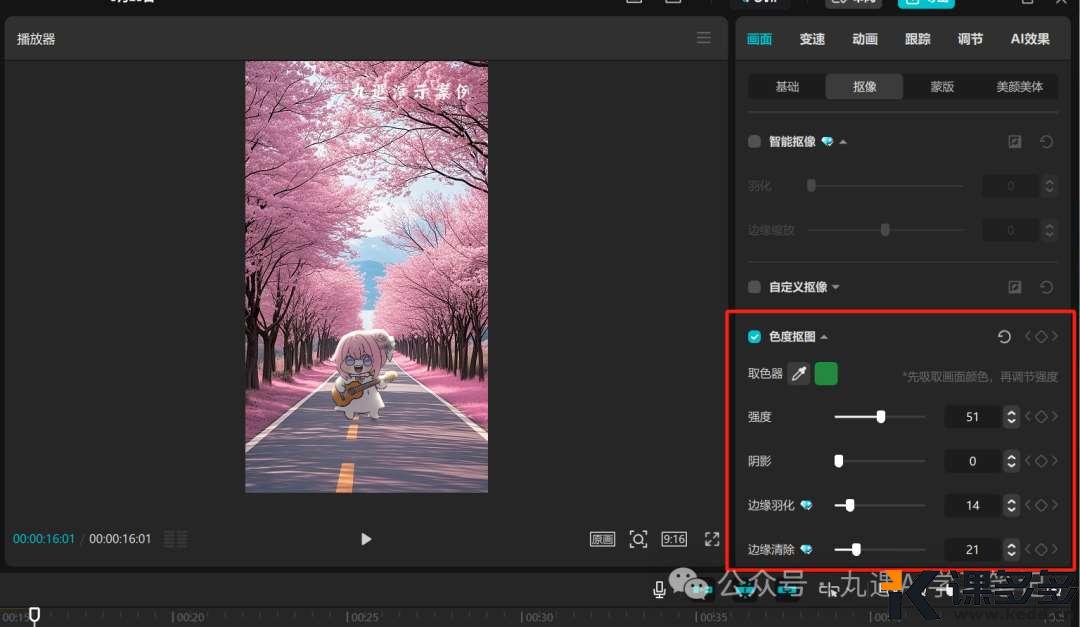Click the 羽化 stepper under 智能抠像
Screen dimensions: 1080x627
pos(1049,185)
